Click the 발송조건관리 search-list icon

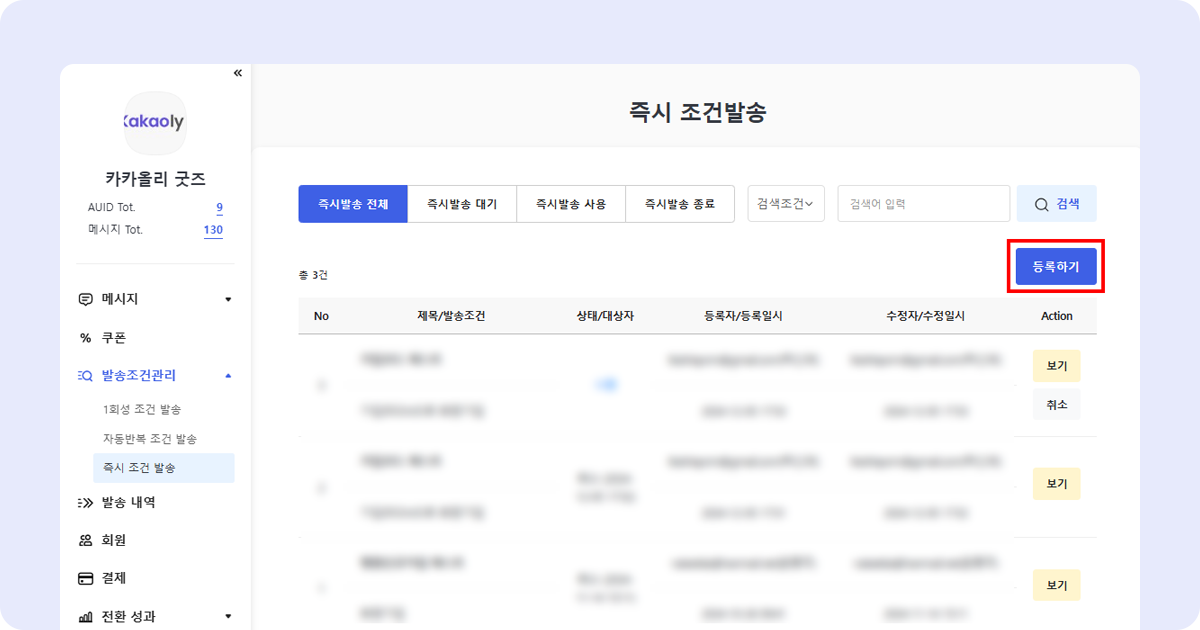click(86, 376)
